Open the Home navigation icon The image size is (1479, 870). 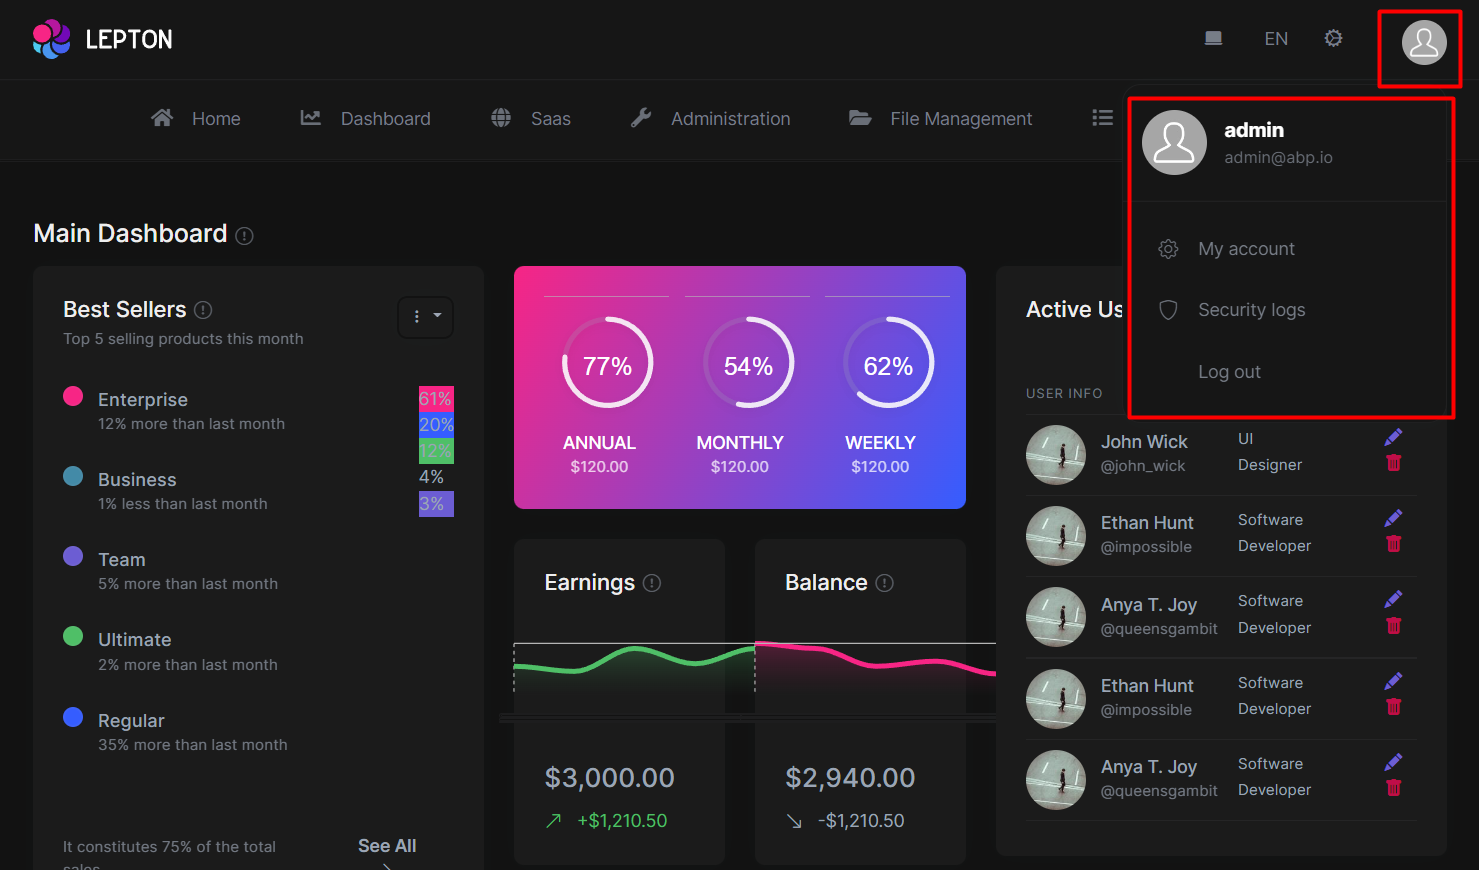pyautogui.click(x=161, y=117)
